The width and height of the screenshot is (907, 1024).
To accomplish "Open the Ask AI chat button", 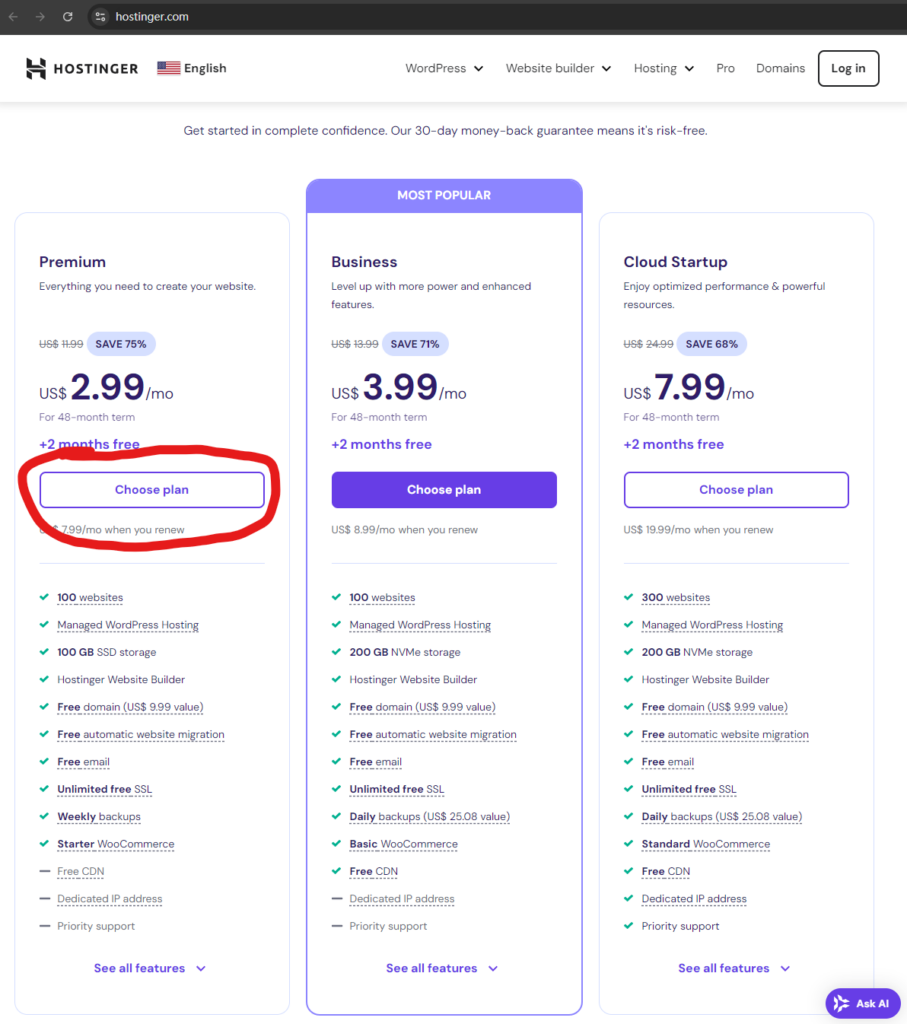I will [x=862, y=1003].
